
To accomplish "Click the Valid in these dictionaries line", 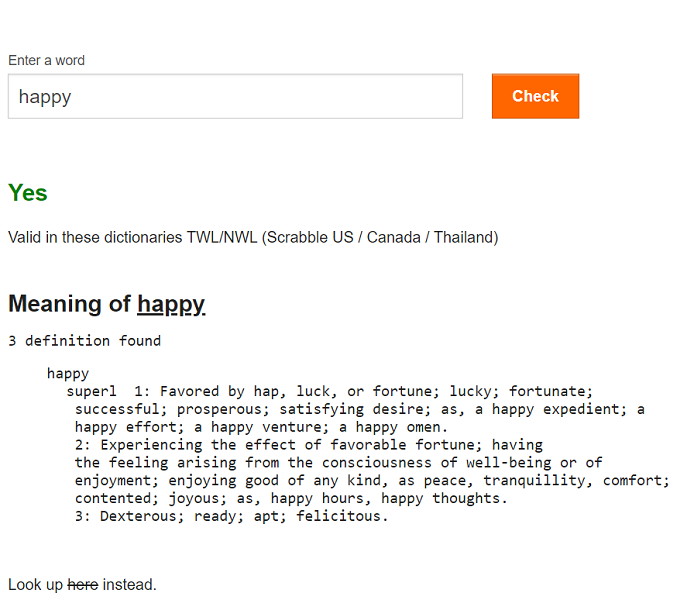I will 253,238.
